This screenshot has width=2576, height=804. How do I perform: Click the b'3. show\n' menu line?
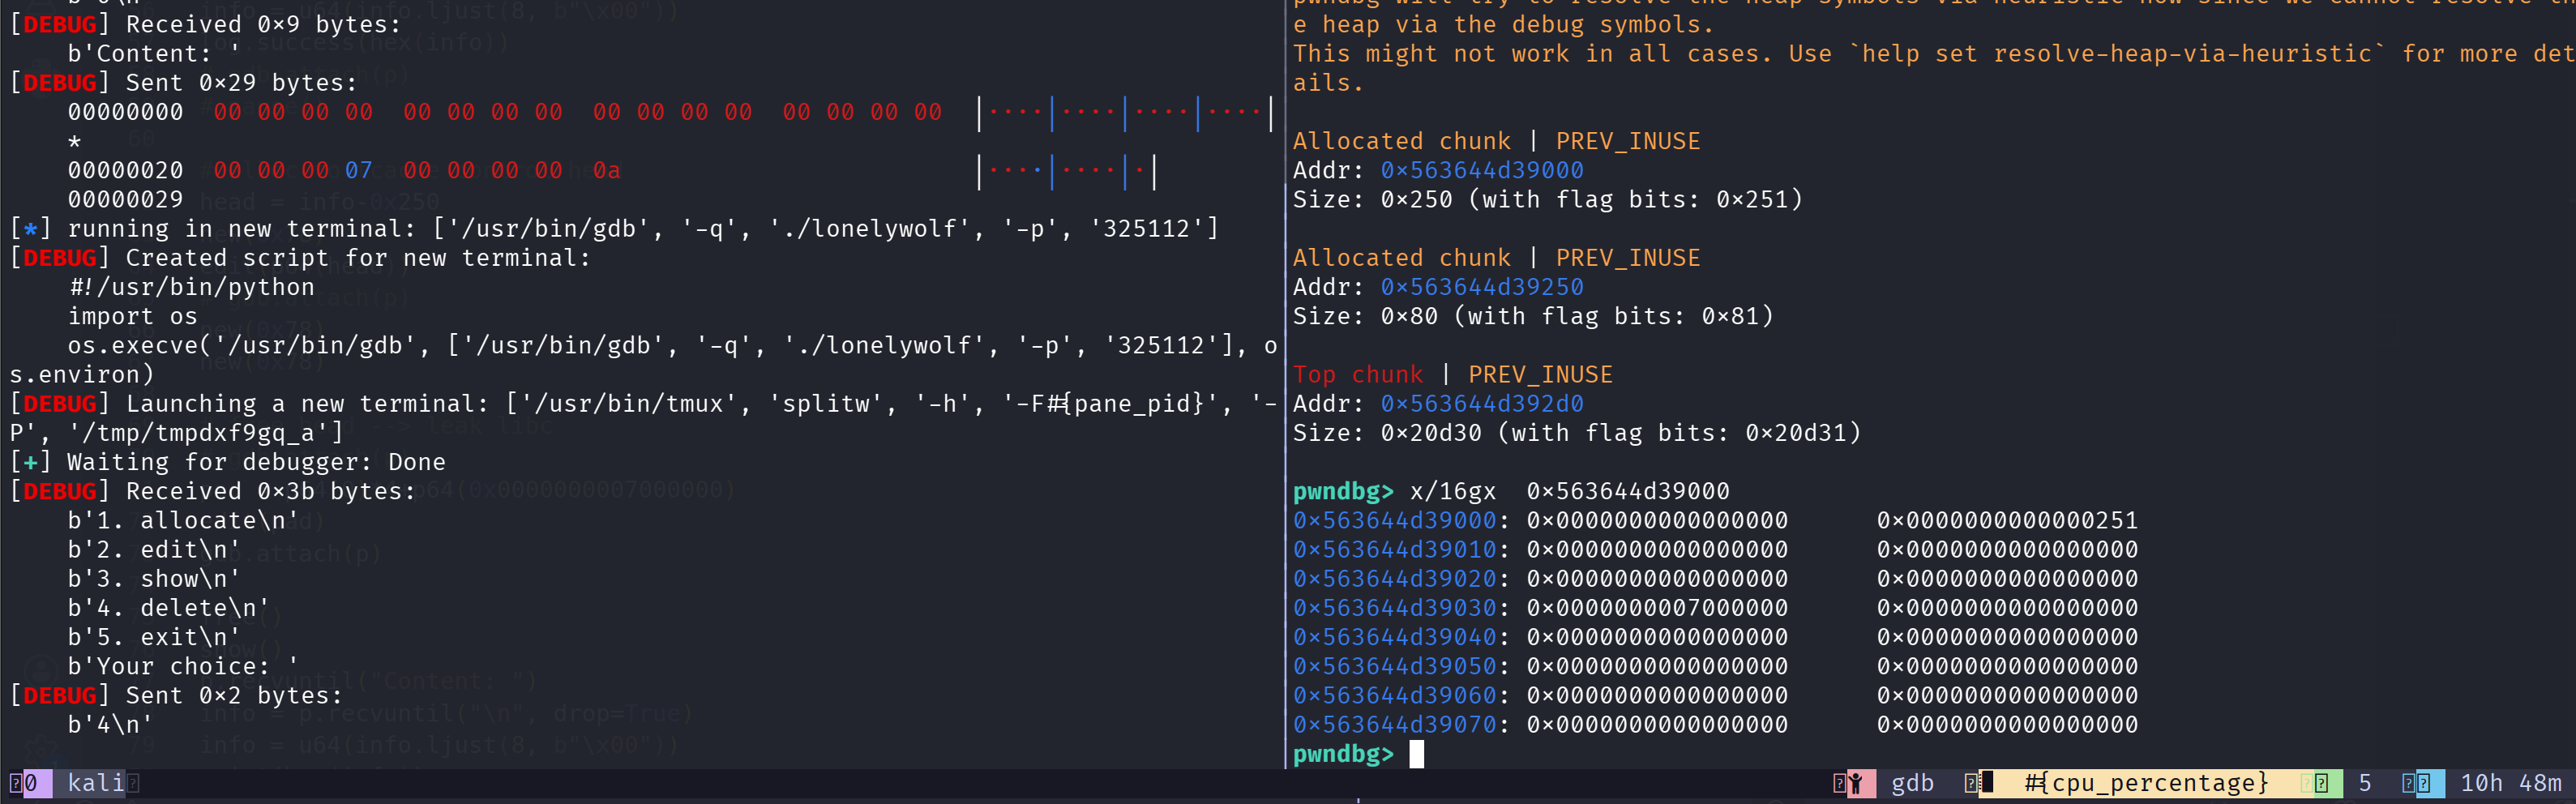[154, 579]
